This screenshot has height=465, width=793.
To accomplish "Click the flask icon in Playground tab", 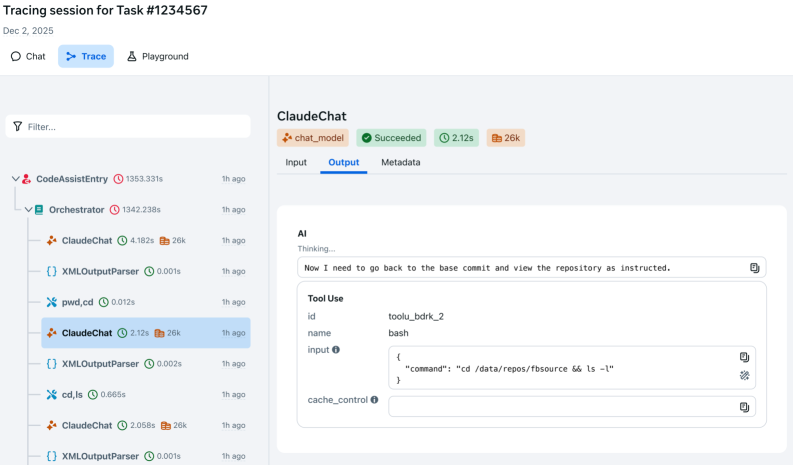I will 131,56.
